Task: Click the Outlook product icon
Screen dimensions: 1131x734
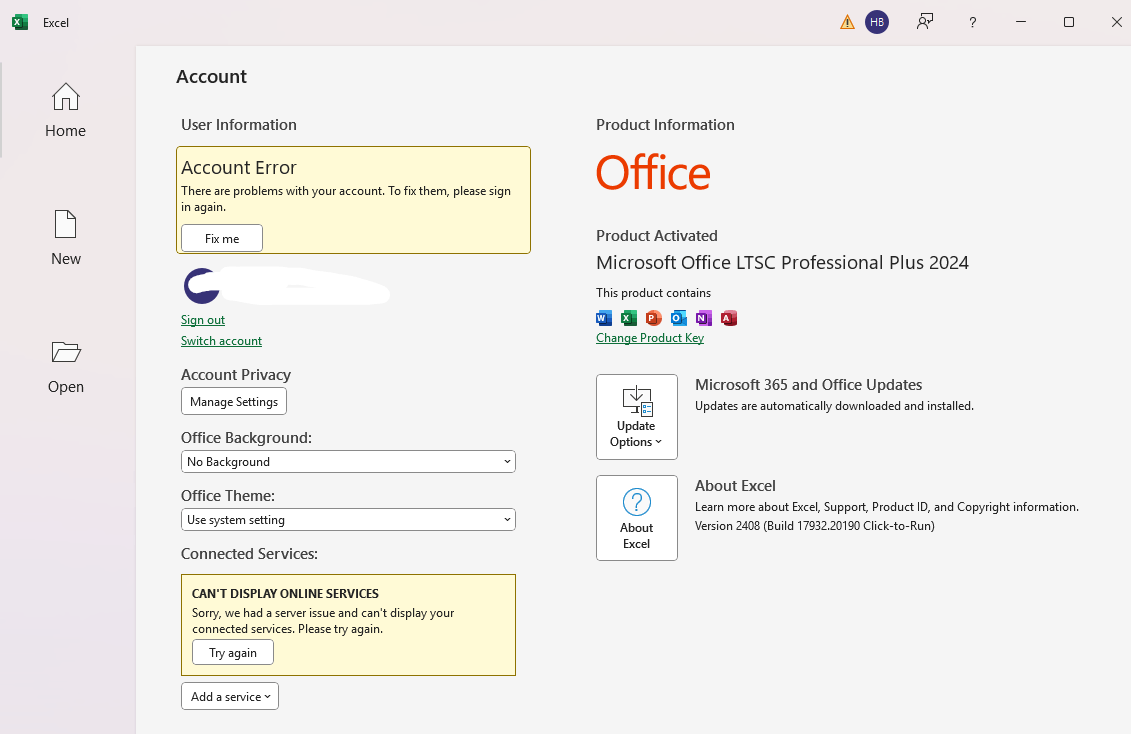Action: point(679,318)
